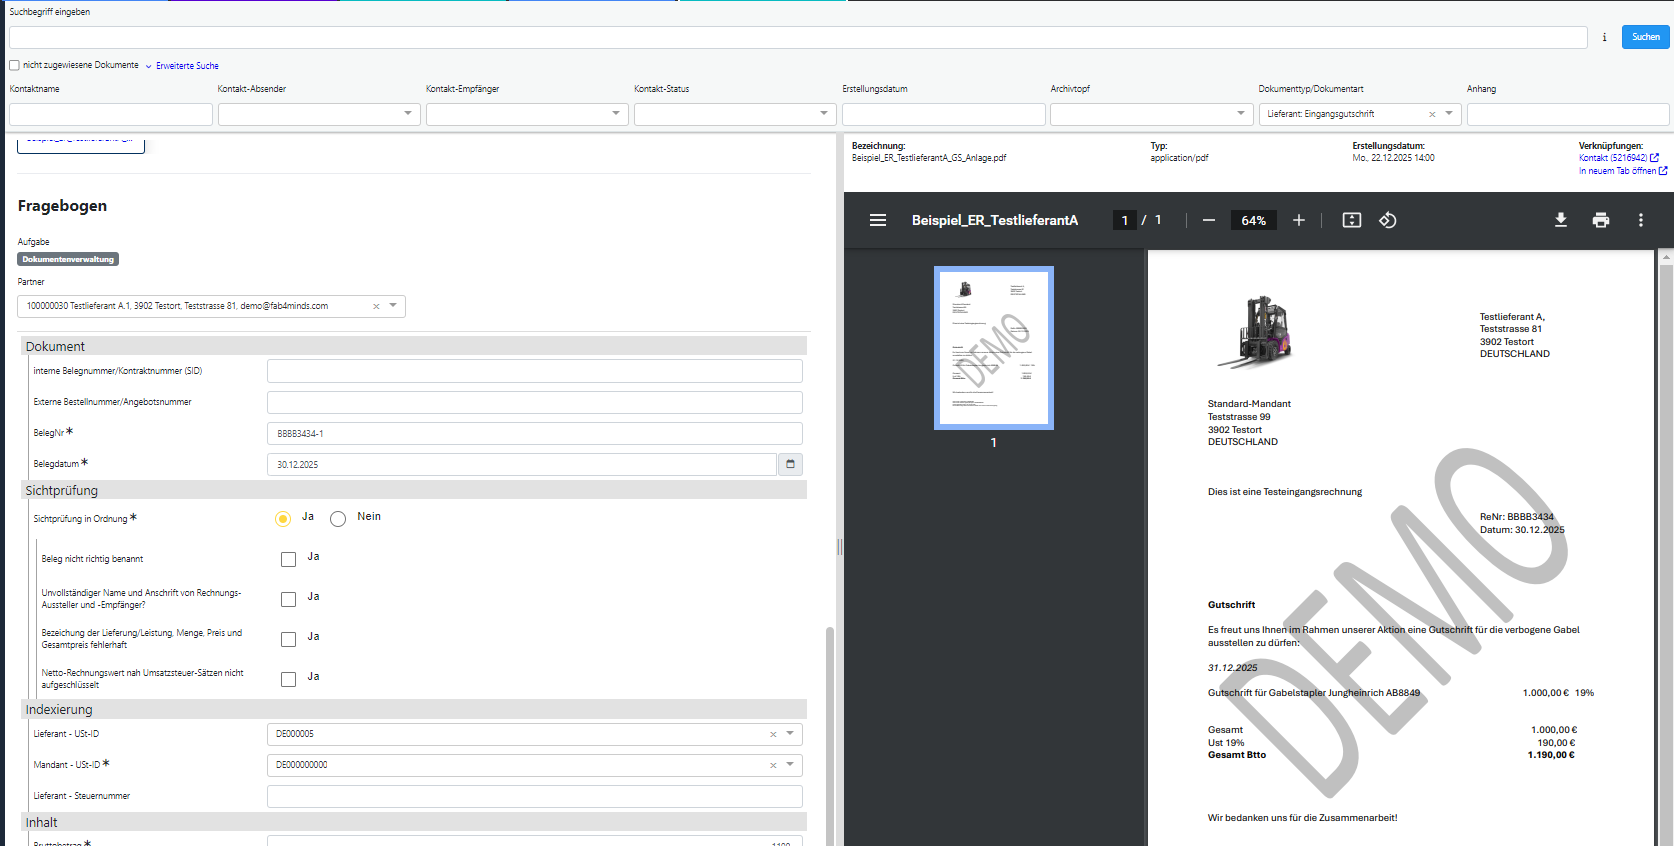The height and width of the screenshot is (846, 1674).
Task: Click the fit to page icon
Action: (1351, 220)
